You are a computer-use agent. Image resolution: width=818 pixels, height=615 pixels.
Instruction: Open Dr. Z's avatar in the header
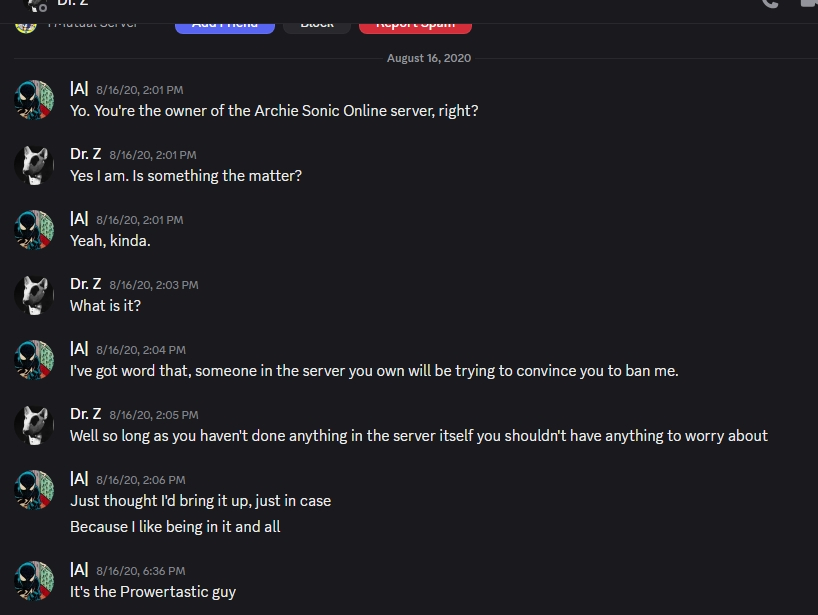pyautogui.click(x=36, y=4)
